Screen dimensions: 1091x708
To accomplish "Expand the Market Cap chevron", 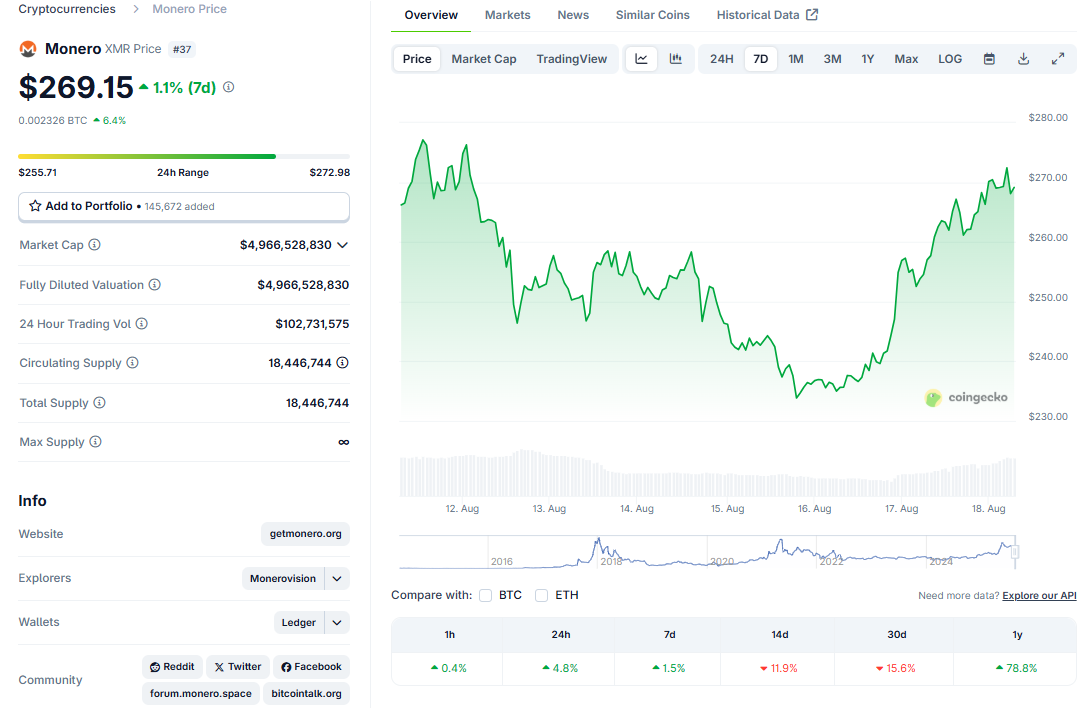I will 342,245.
